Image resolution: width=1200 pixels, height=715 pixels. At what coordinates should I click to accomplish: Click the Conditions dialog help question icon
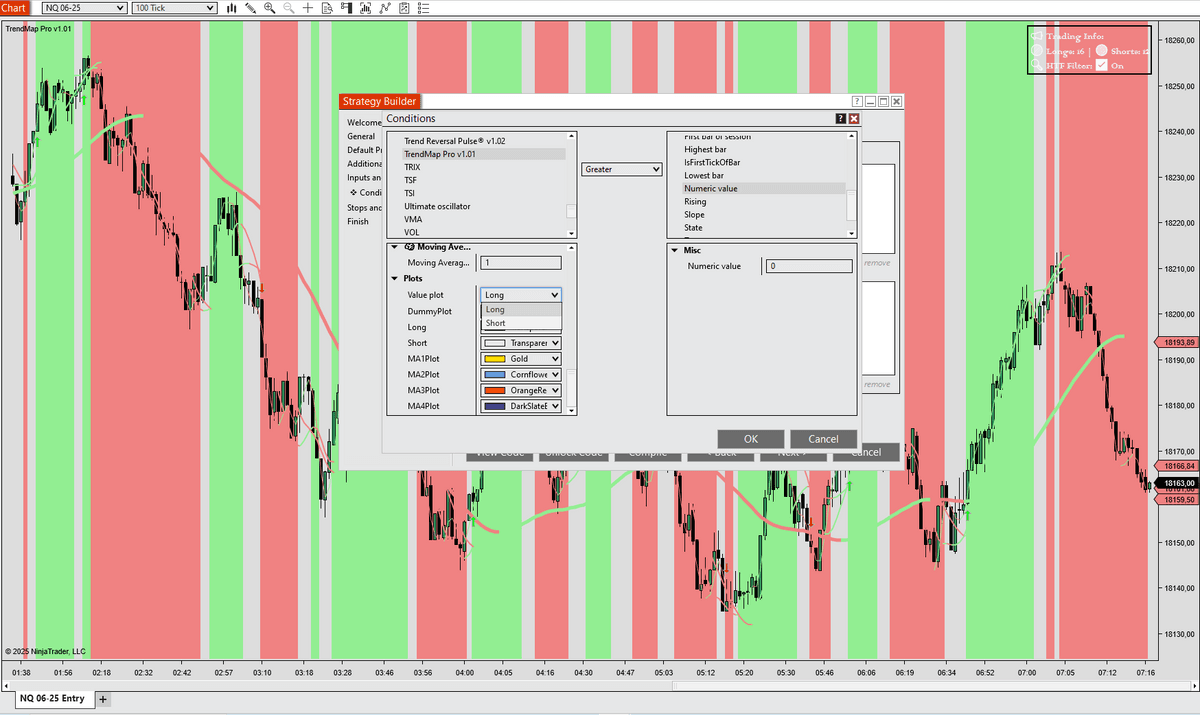tap(841, 118)
